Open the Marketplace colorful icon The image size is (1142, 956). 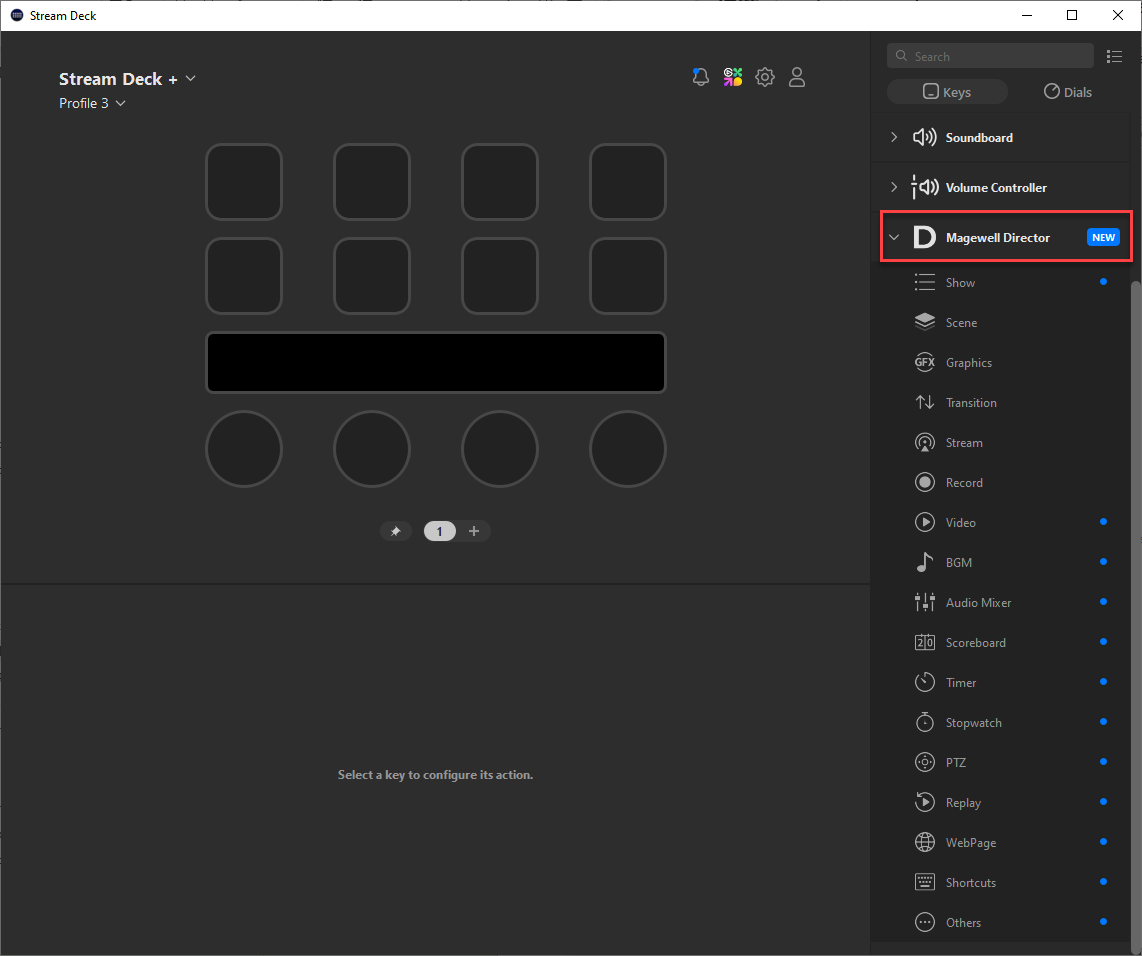coord(733,76)
